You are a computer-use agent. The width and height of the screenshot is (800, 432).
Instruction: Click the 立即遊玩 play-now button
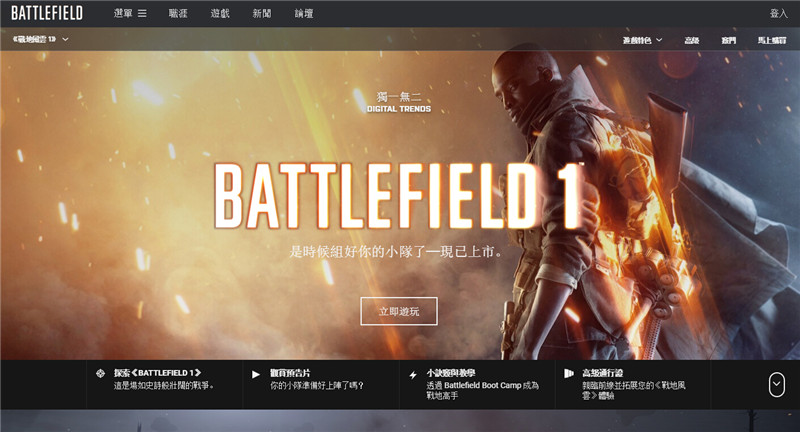tap(399, 311)
